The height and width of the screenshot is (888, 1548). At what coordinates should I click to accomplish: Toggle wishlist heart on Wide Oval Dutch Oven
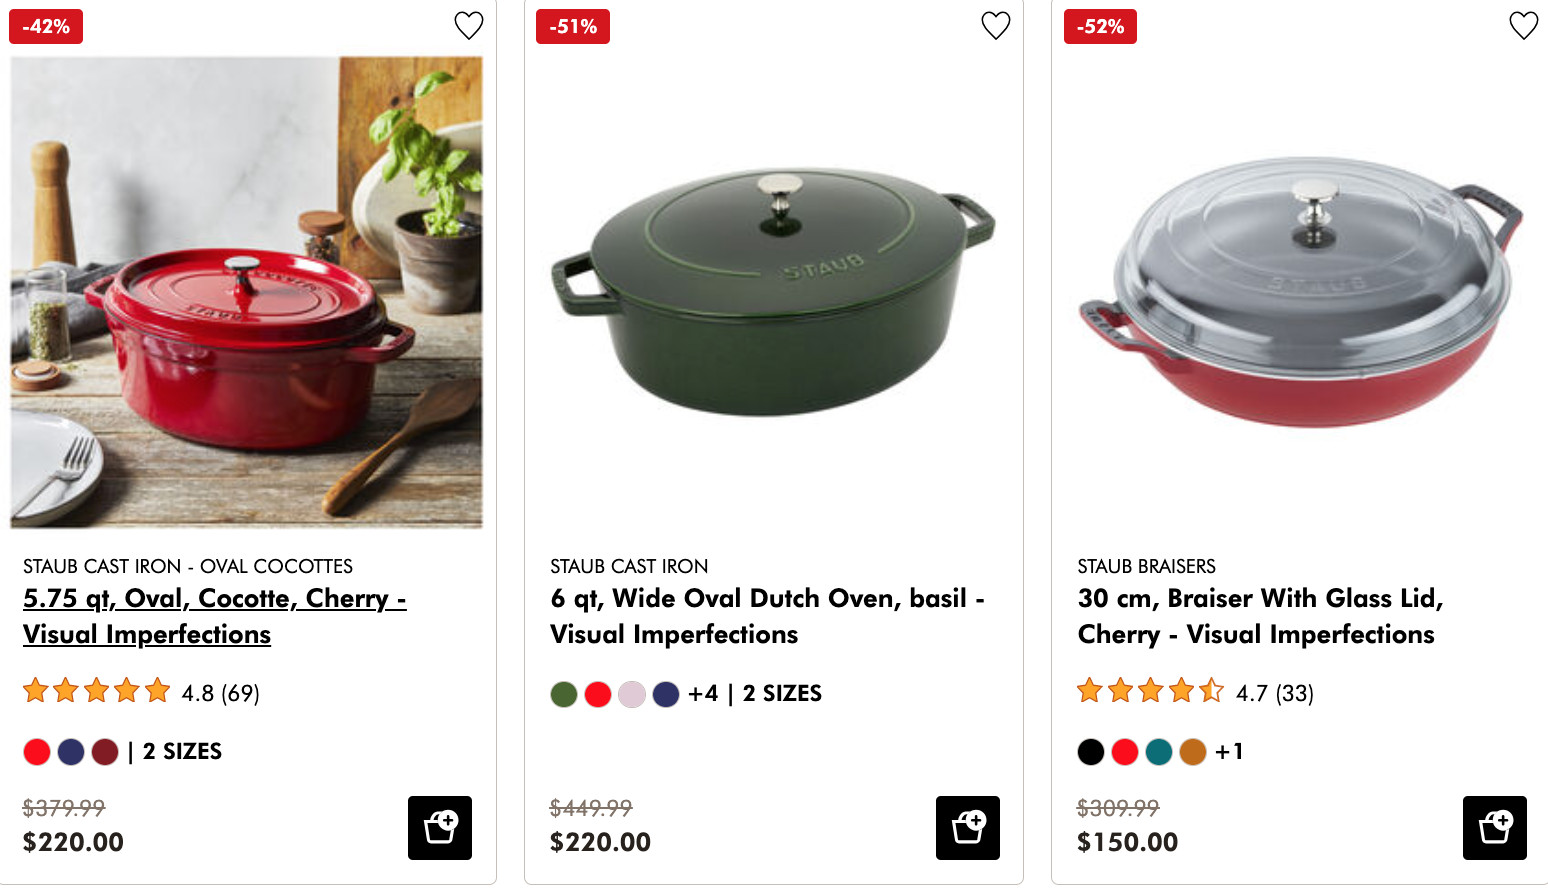tap(996, 25)
